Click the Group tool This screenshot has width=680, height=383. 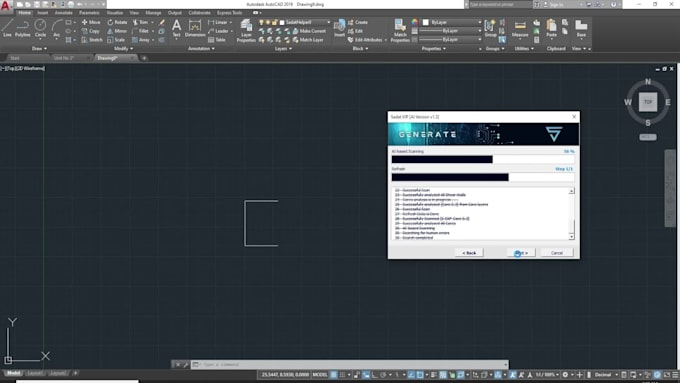pyautogui.click(x=490, y=28)
